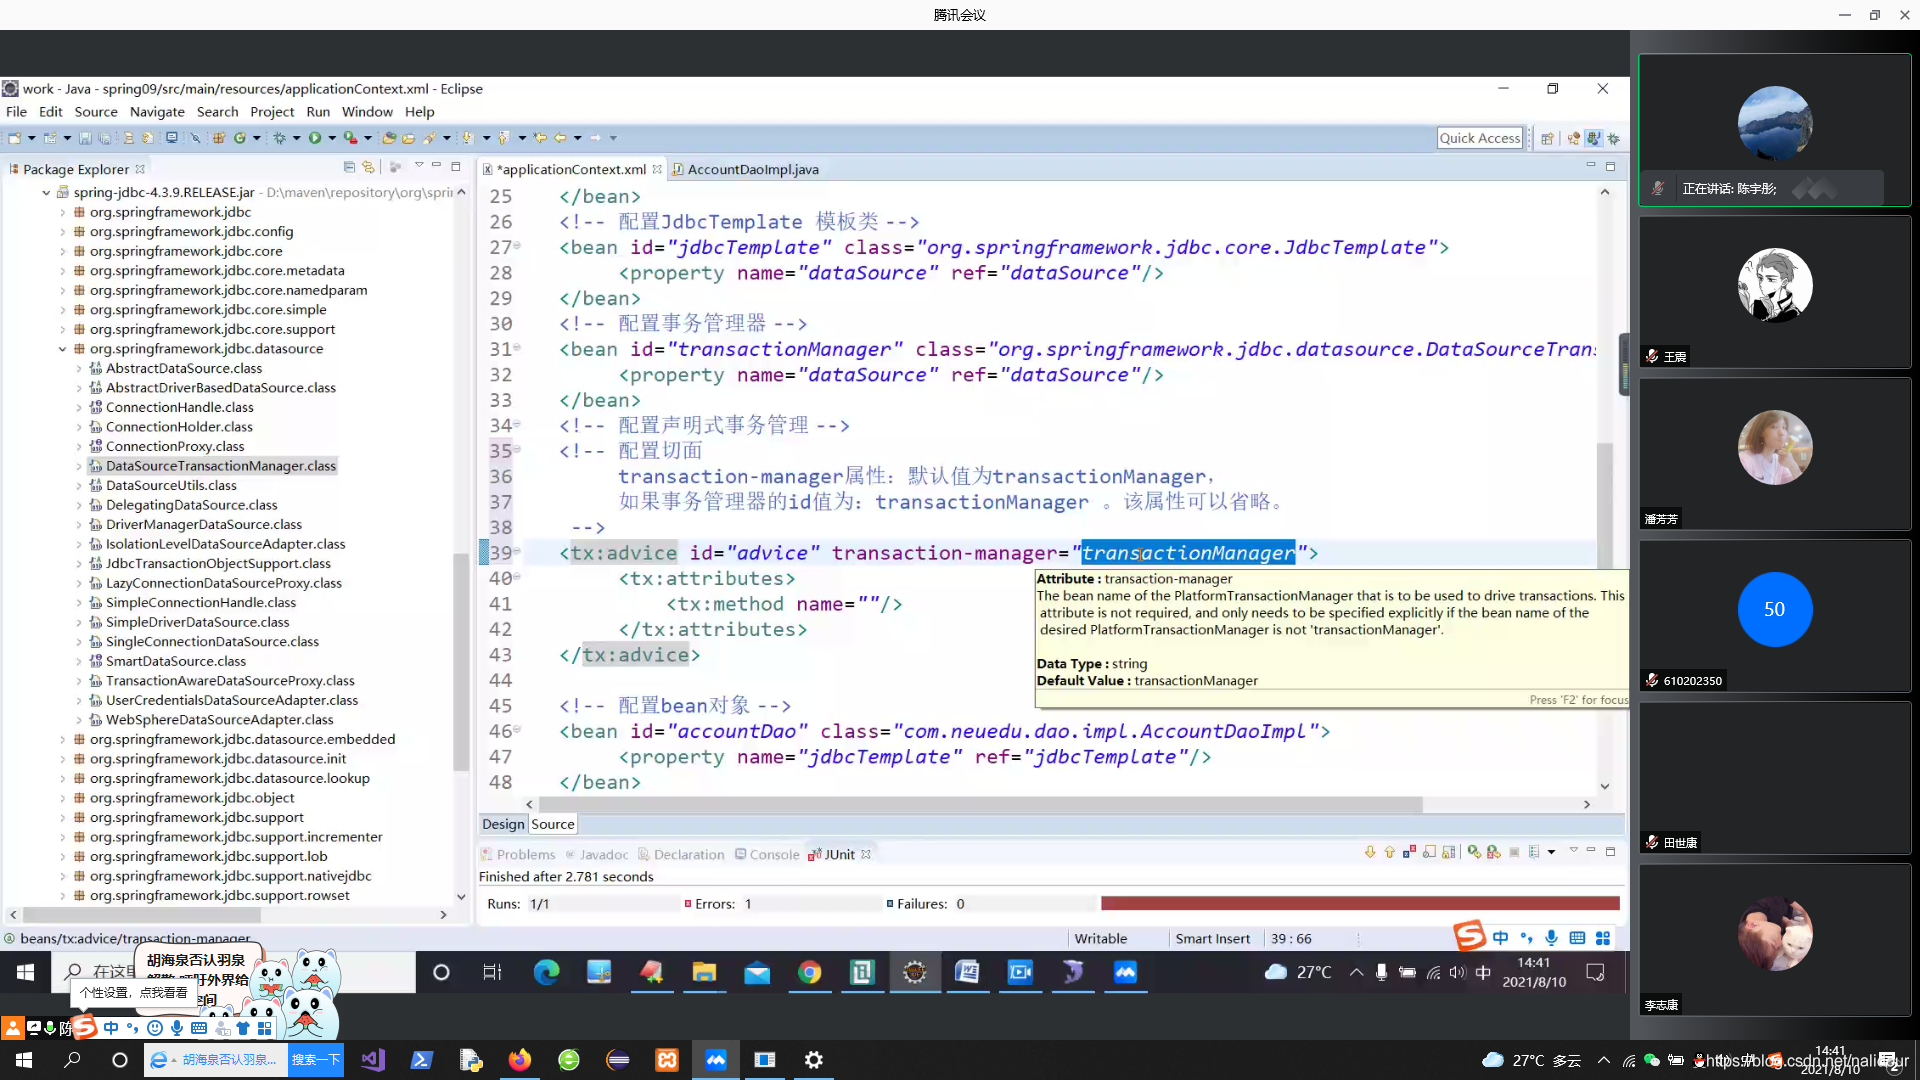This screenshot has height=1080, width=1920.
Task: Switch to Debug perspective icon
Action: pos(1613,139)
